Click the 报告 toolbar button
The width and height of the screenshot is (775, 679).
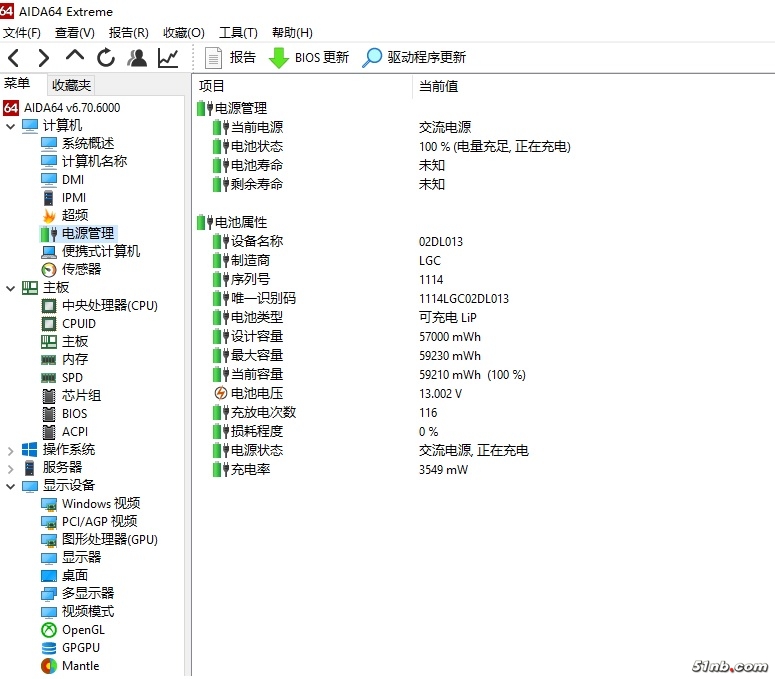tap(230, 58)
